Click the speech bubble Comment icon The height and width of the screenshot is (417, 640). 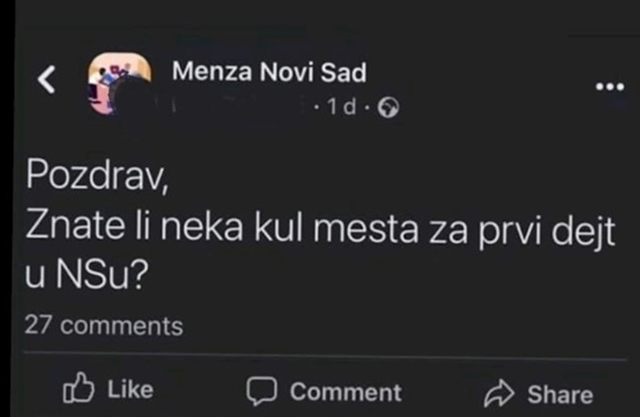[x=262, y=391]
